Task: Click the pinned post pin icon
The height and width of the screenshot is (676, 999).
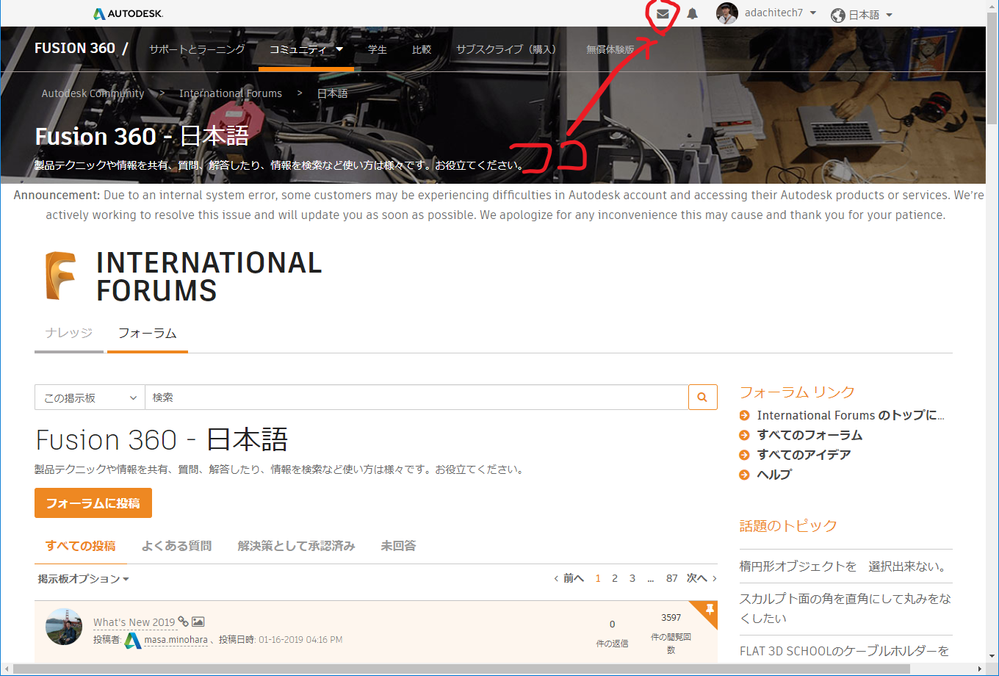Action: tap(708, 610)
